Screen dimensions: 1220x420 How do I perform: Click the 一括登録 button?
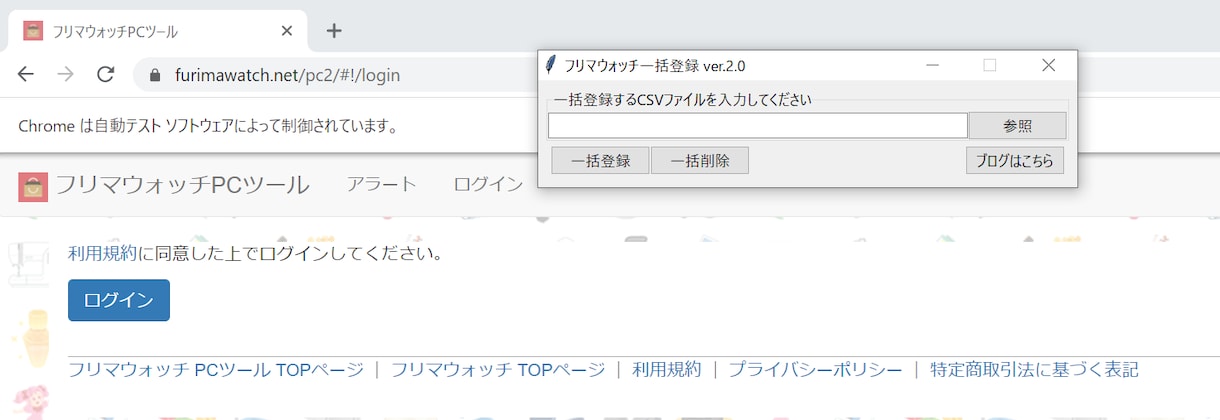tap(601, 160)
